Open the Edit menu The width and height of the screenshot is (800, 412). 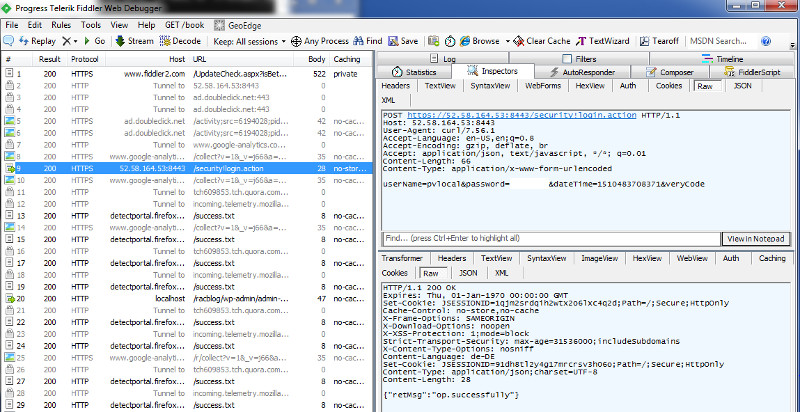coord(35,25)
